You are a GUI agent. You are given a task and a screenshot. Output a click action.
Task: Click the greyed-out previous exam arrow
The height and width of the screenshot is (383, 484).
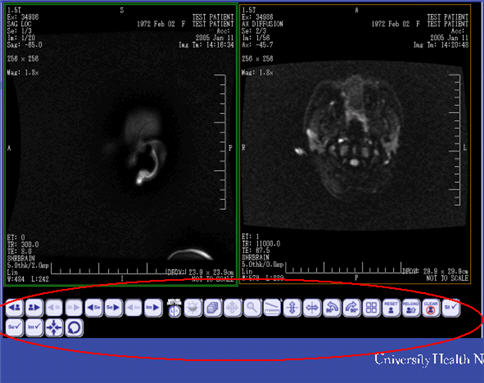click(54, 308)
